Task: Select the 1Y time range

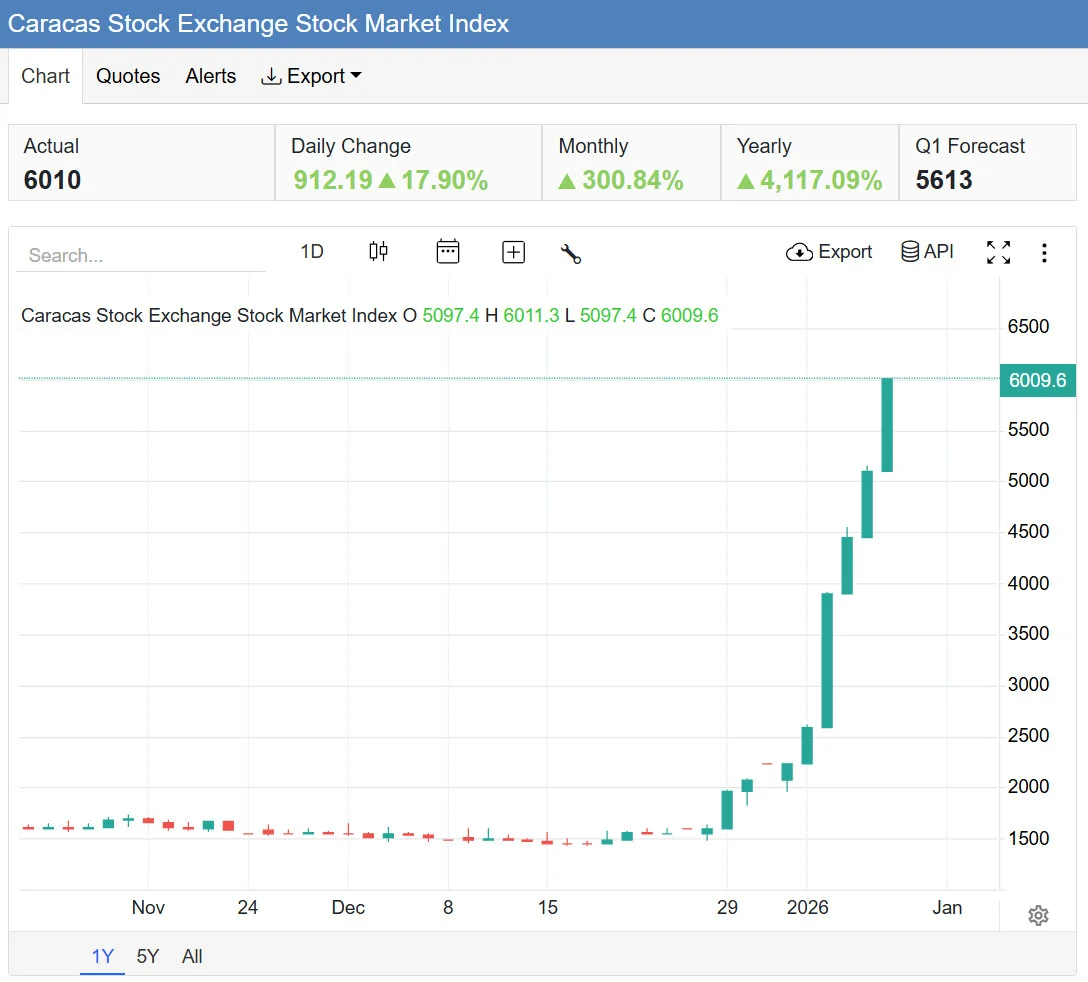Action: [103, 956]
